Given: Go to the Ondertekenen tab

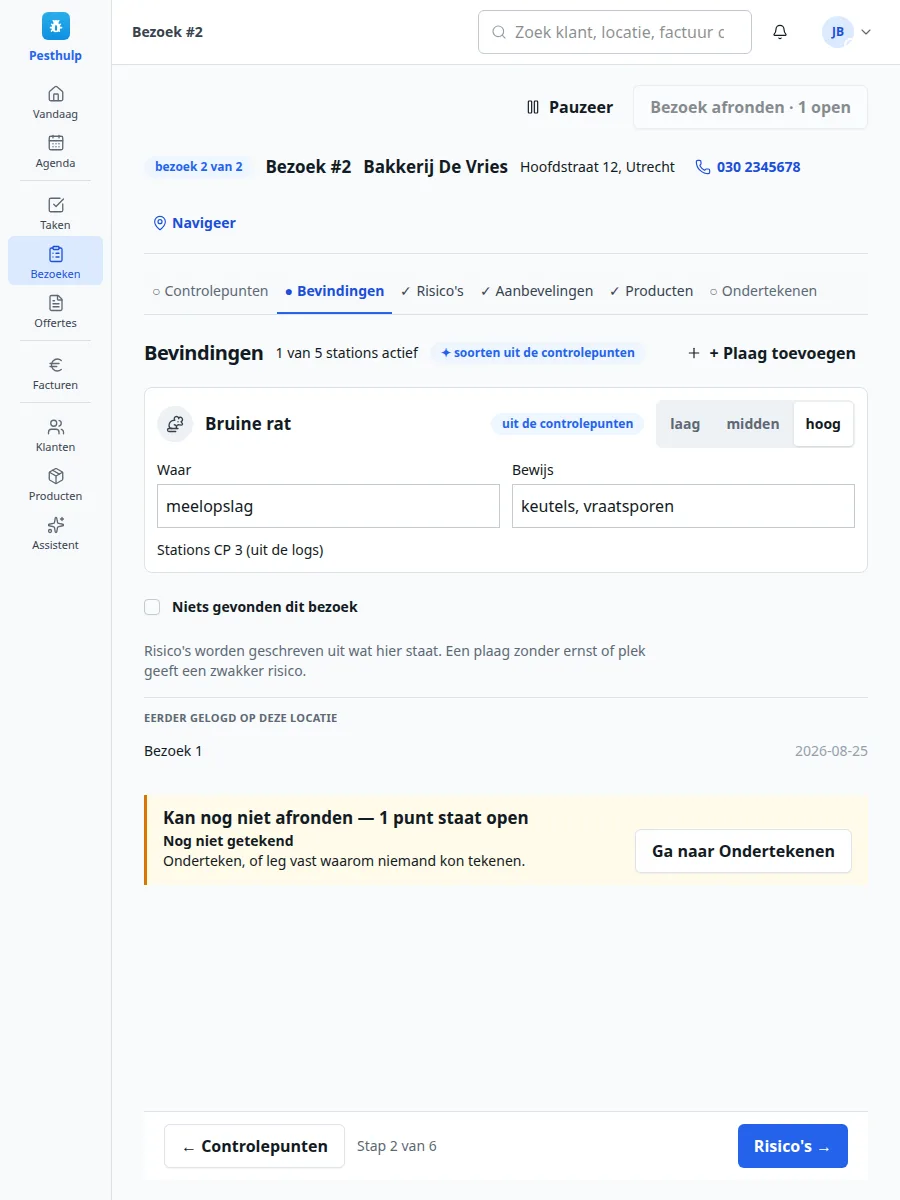Looking at the screenshot, I should point(763,291).
